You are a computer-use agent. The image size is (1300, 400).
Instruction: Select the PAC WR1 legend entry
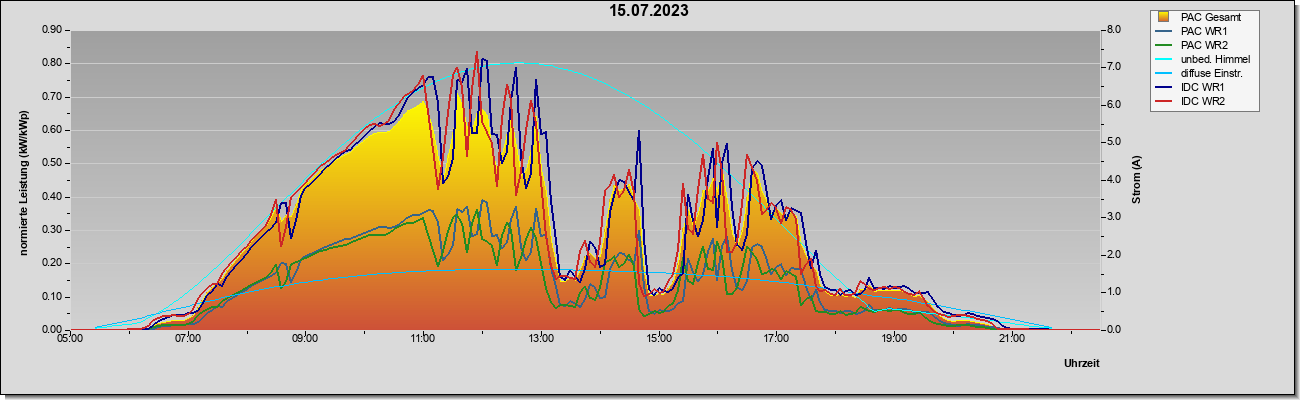click(1201, 31)
